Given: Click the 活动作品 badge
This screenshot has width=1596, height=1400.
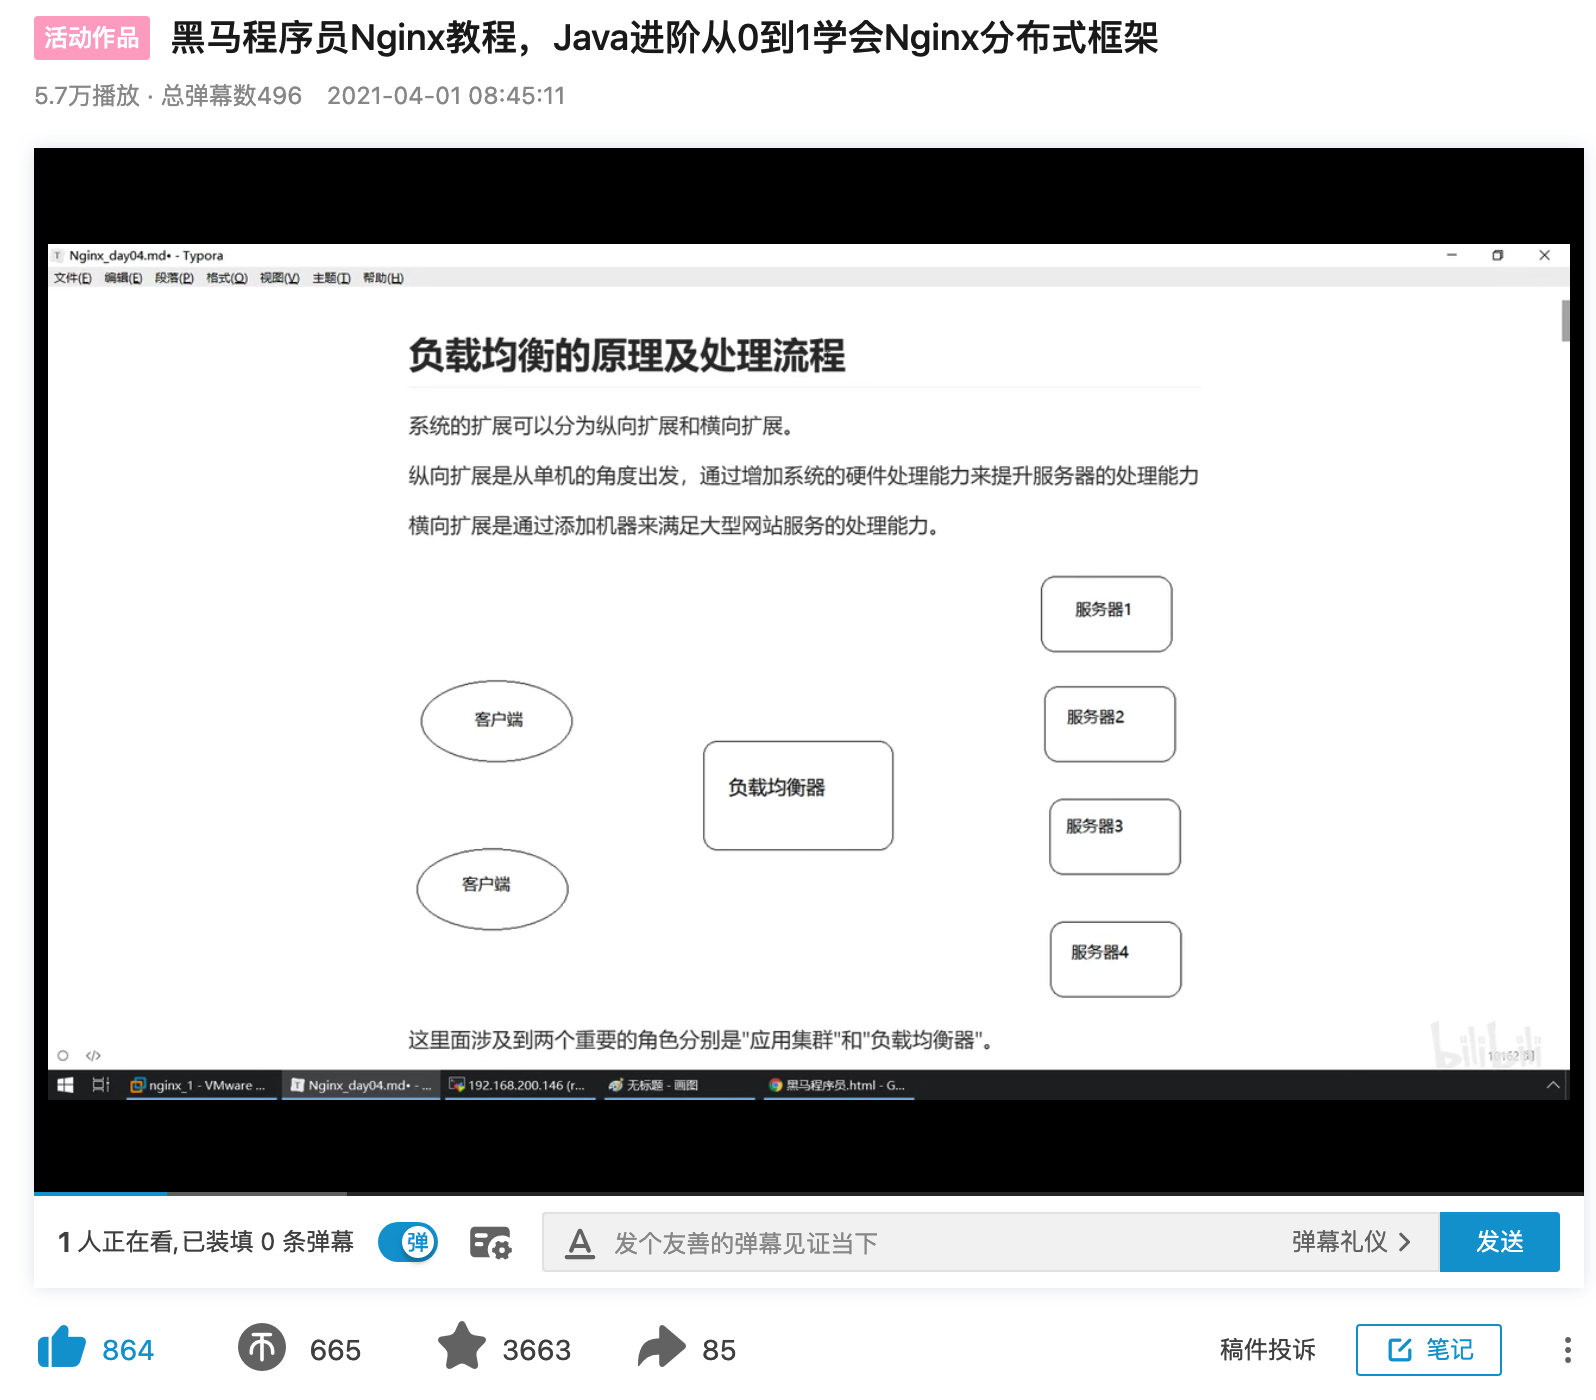Looking at the screenshot, I should tap(92, 38).
